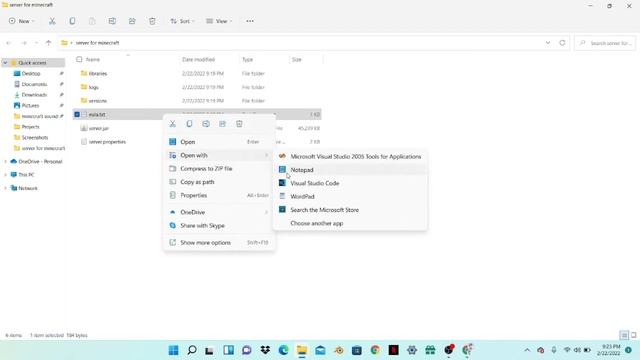Open the taskbar clock and date
The width and height of the screenshot is (640, 360).
coord(609,350)
